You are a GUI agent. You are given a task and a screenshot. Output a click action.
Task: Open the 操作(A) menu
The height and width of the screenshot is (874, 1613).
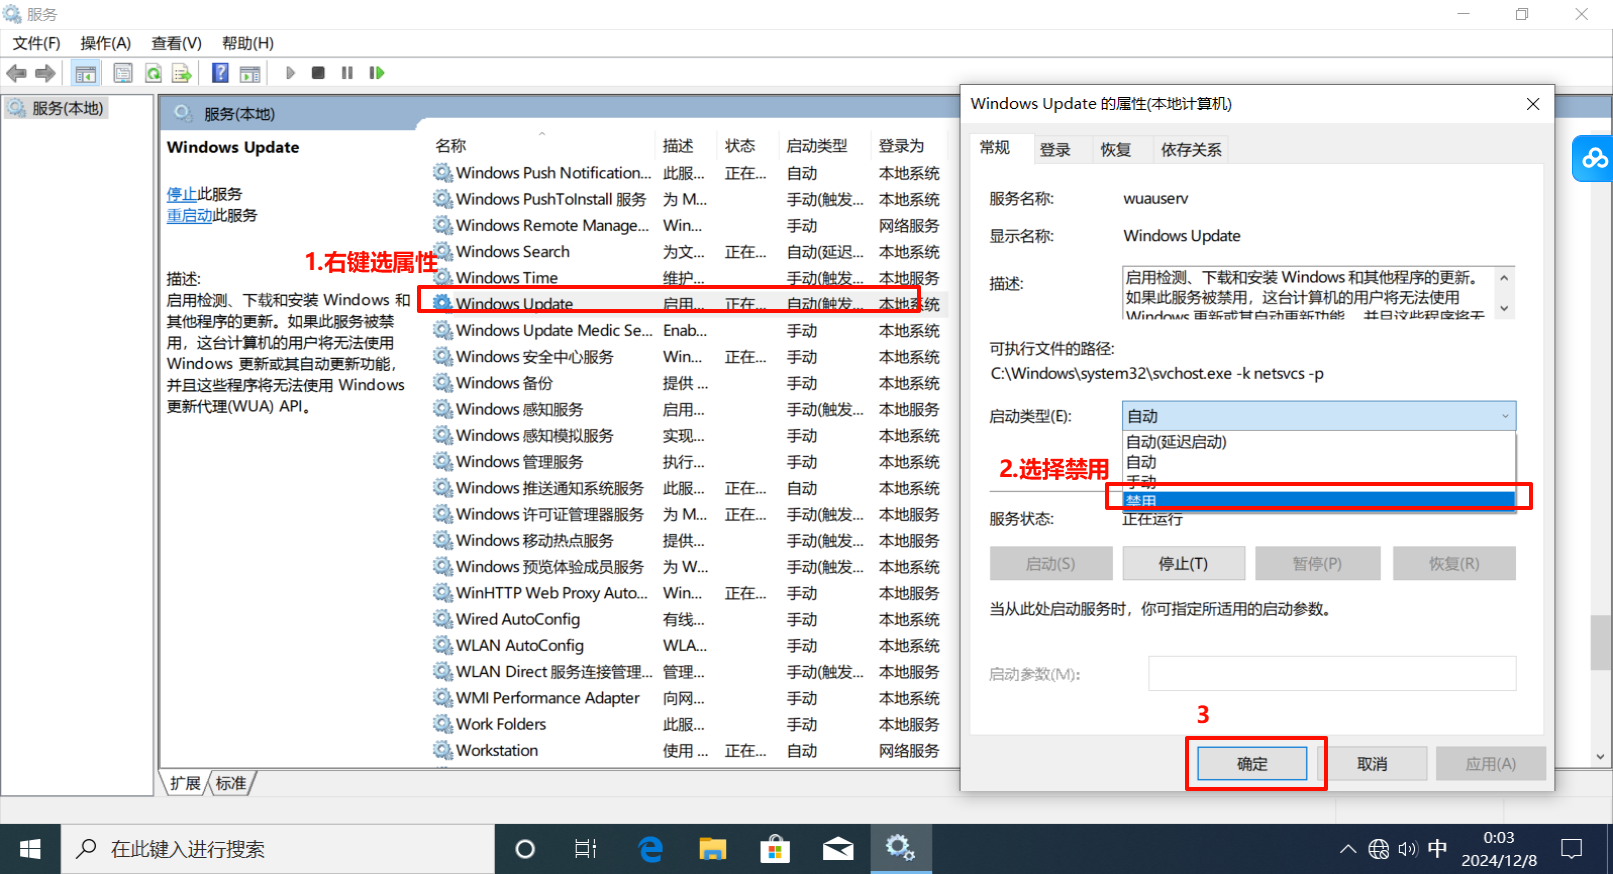point(105,43)
